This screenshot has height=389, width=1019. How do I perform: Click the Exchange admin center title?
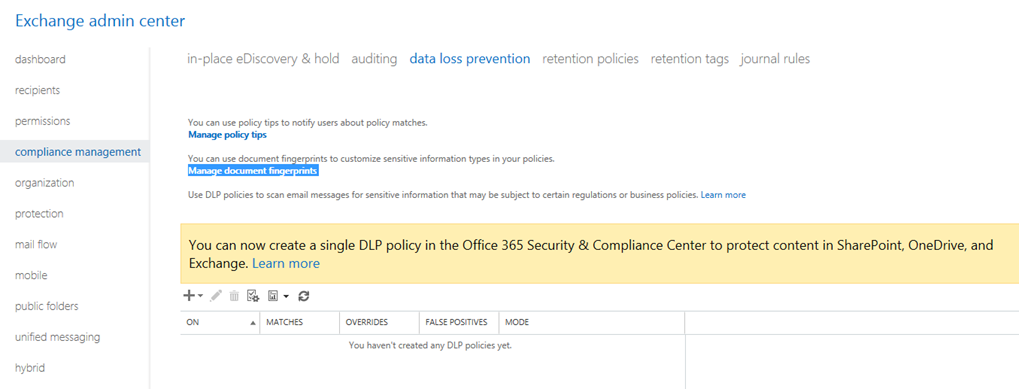pos(100,21)
